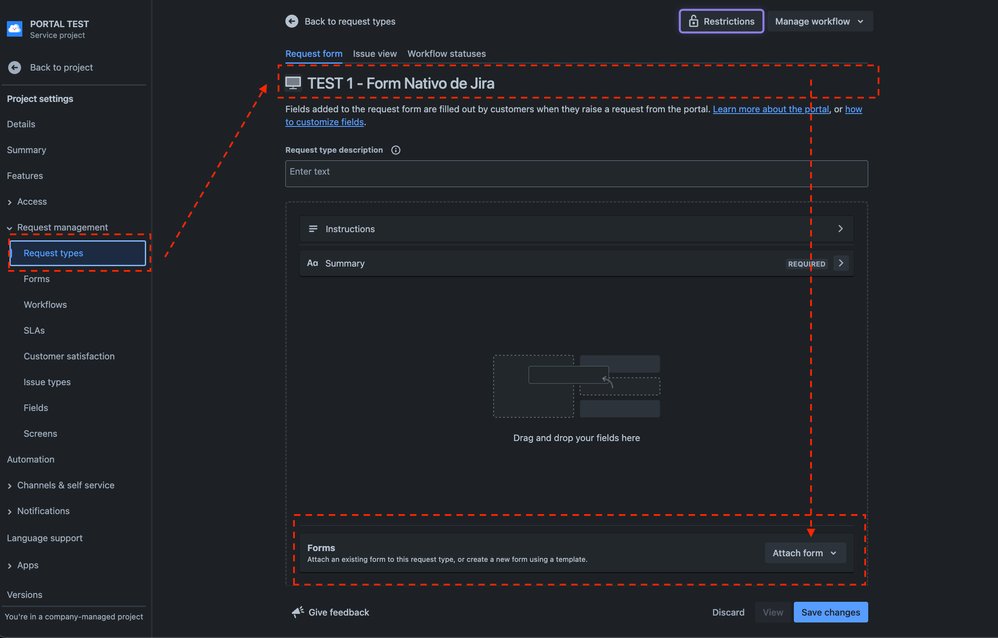Switch to the Request form tab
Screen dimensions: 998x638
(x=314, y=53)
